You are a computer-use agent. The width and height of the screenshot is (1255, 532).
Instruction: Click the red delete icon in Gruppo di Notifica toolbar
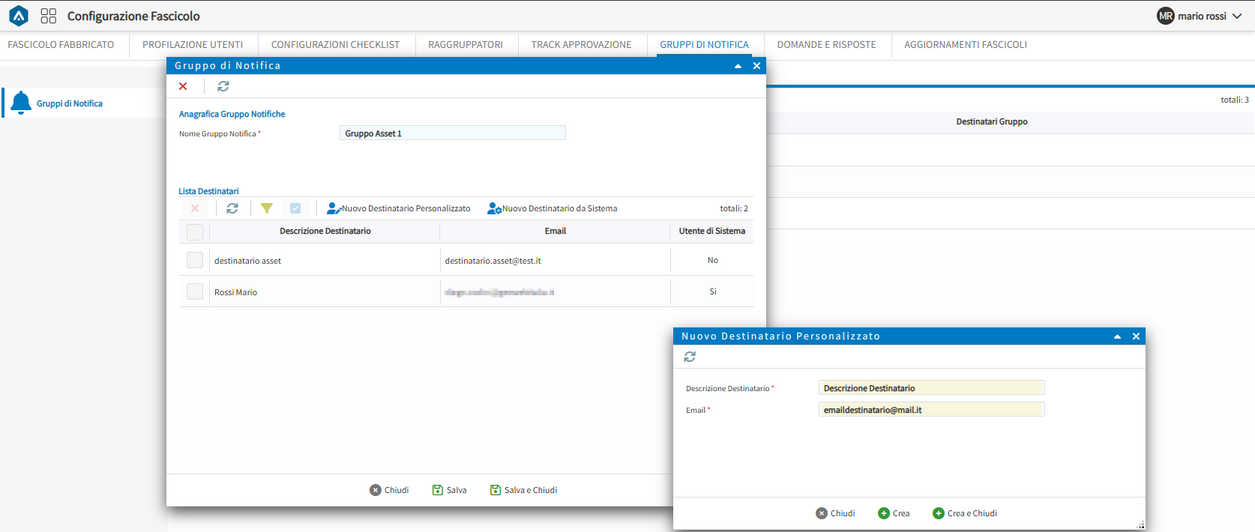(x=183, y=87)
